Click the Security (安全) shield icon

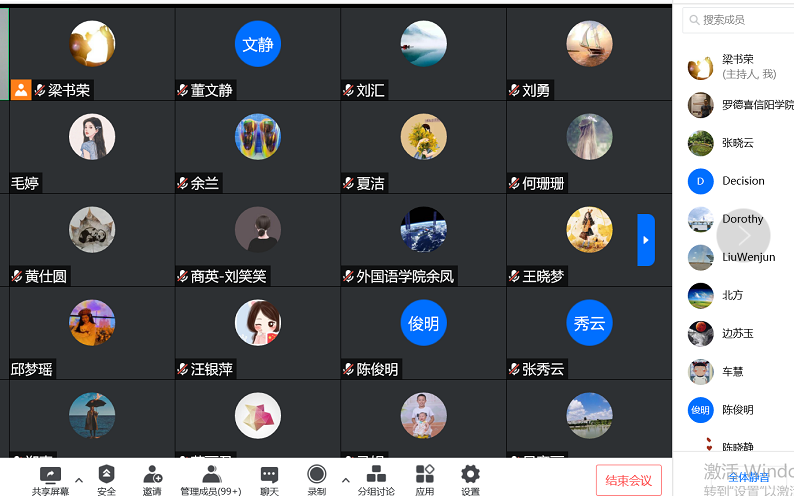tap(106, 480)
